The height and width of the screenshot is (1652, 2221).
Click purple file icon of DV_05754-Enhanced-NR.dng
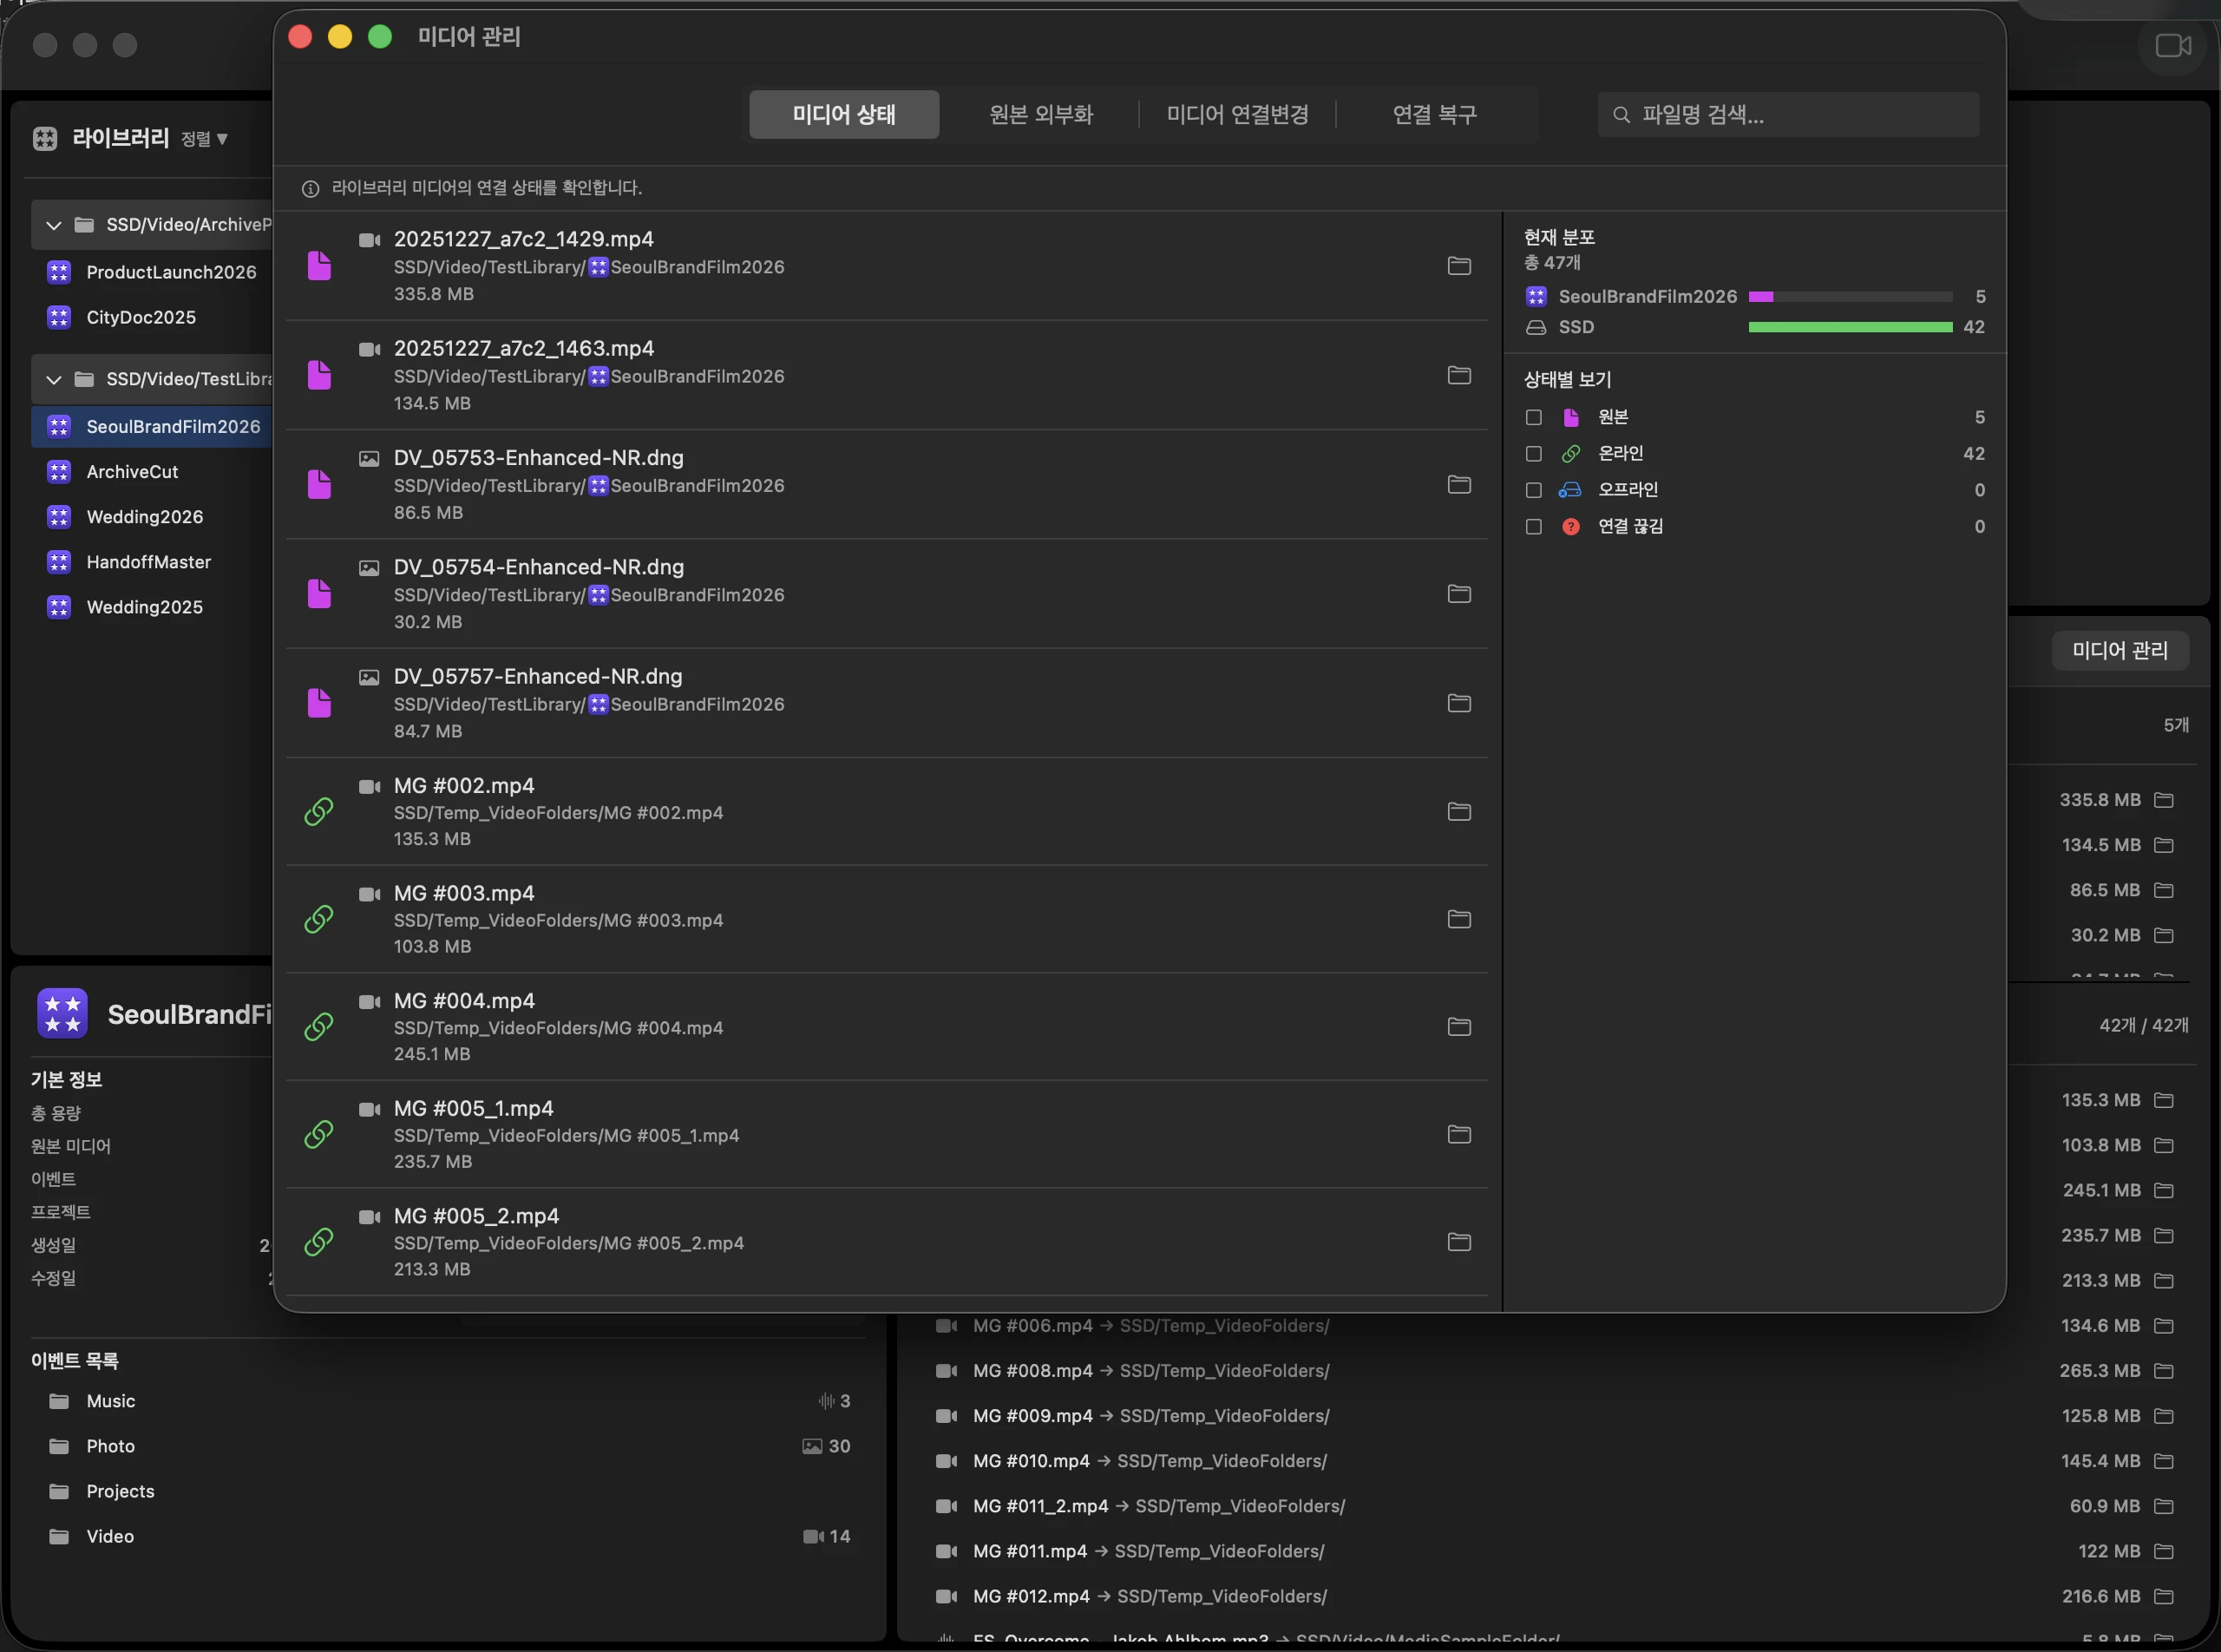[x=319, y=594]
